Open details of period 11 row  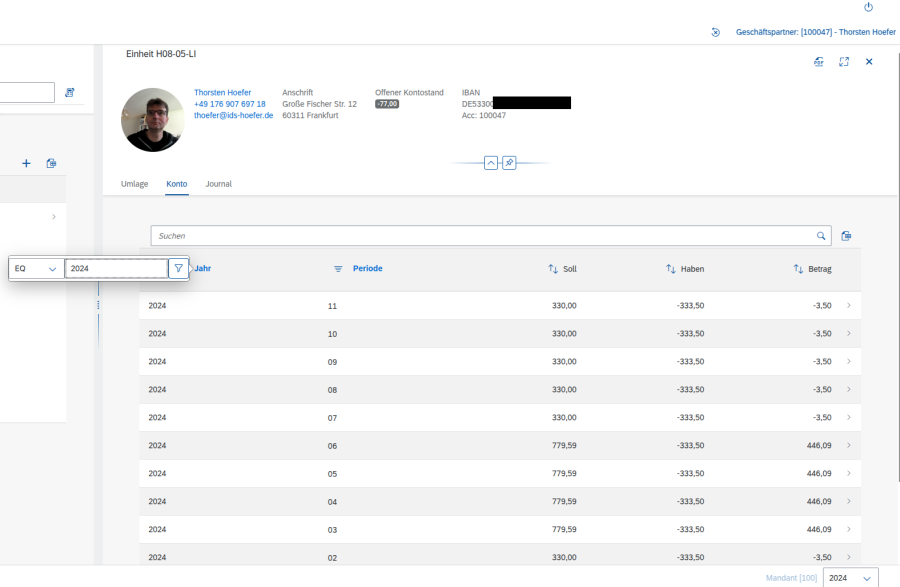click(848, 305)
